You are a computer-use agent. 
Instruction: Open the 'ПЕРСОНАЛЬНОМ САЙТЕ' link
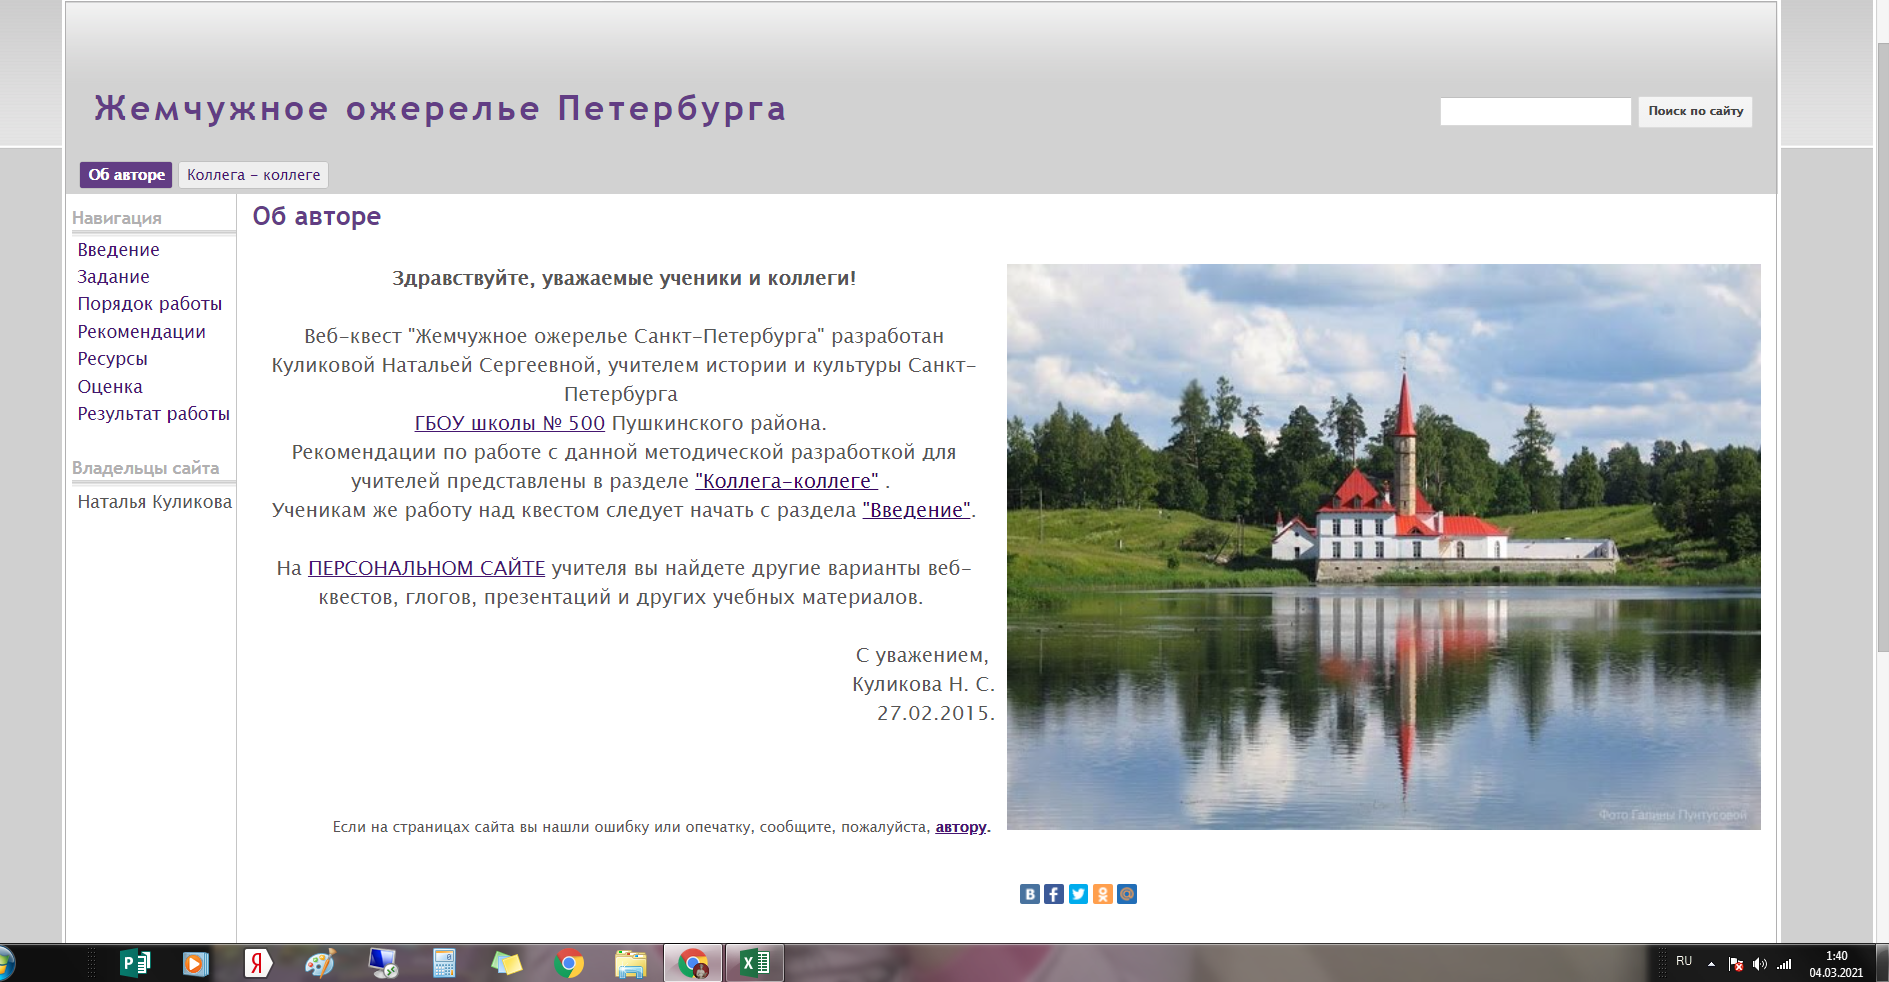[426, 568]
